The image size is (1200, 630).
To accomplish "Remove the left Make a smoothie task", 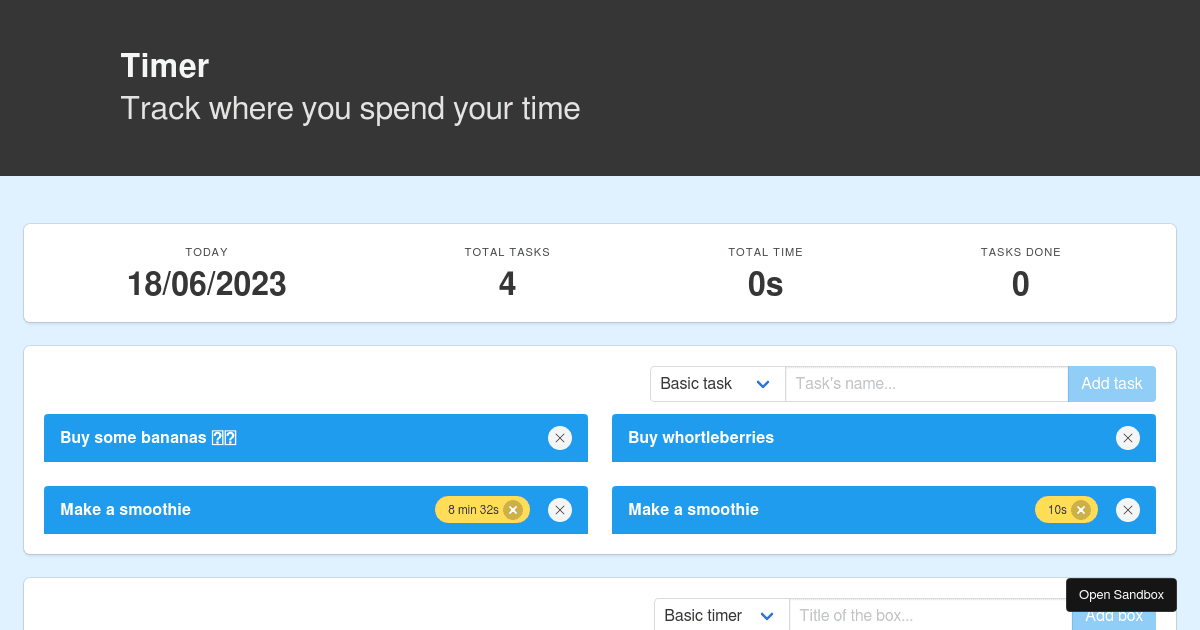I will pos(560,510).
